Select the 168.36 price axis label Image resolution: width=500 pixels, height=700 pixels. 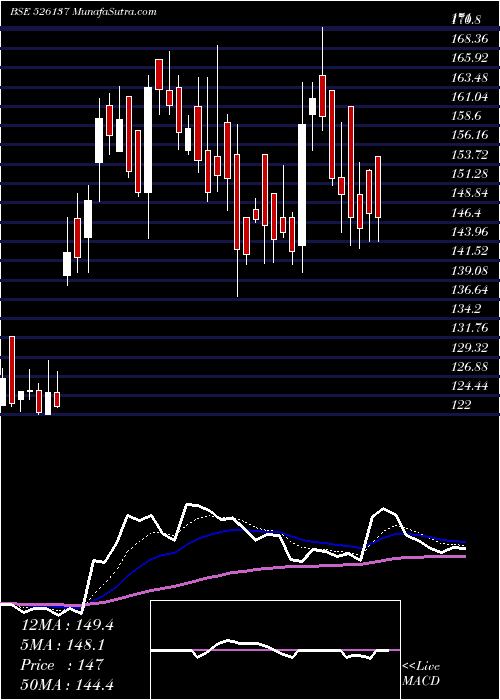(x=469, y=40)
